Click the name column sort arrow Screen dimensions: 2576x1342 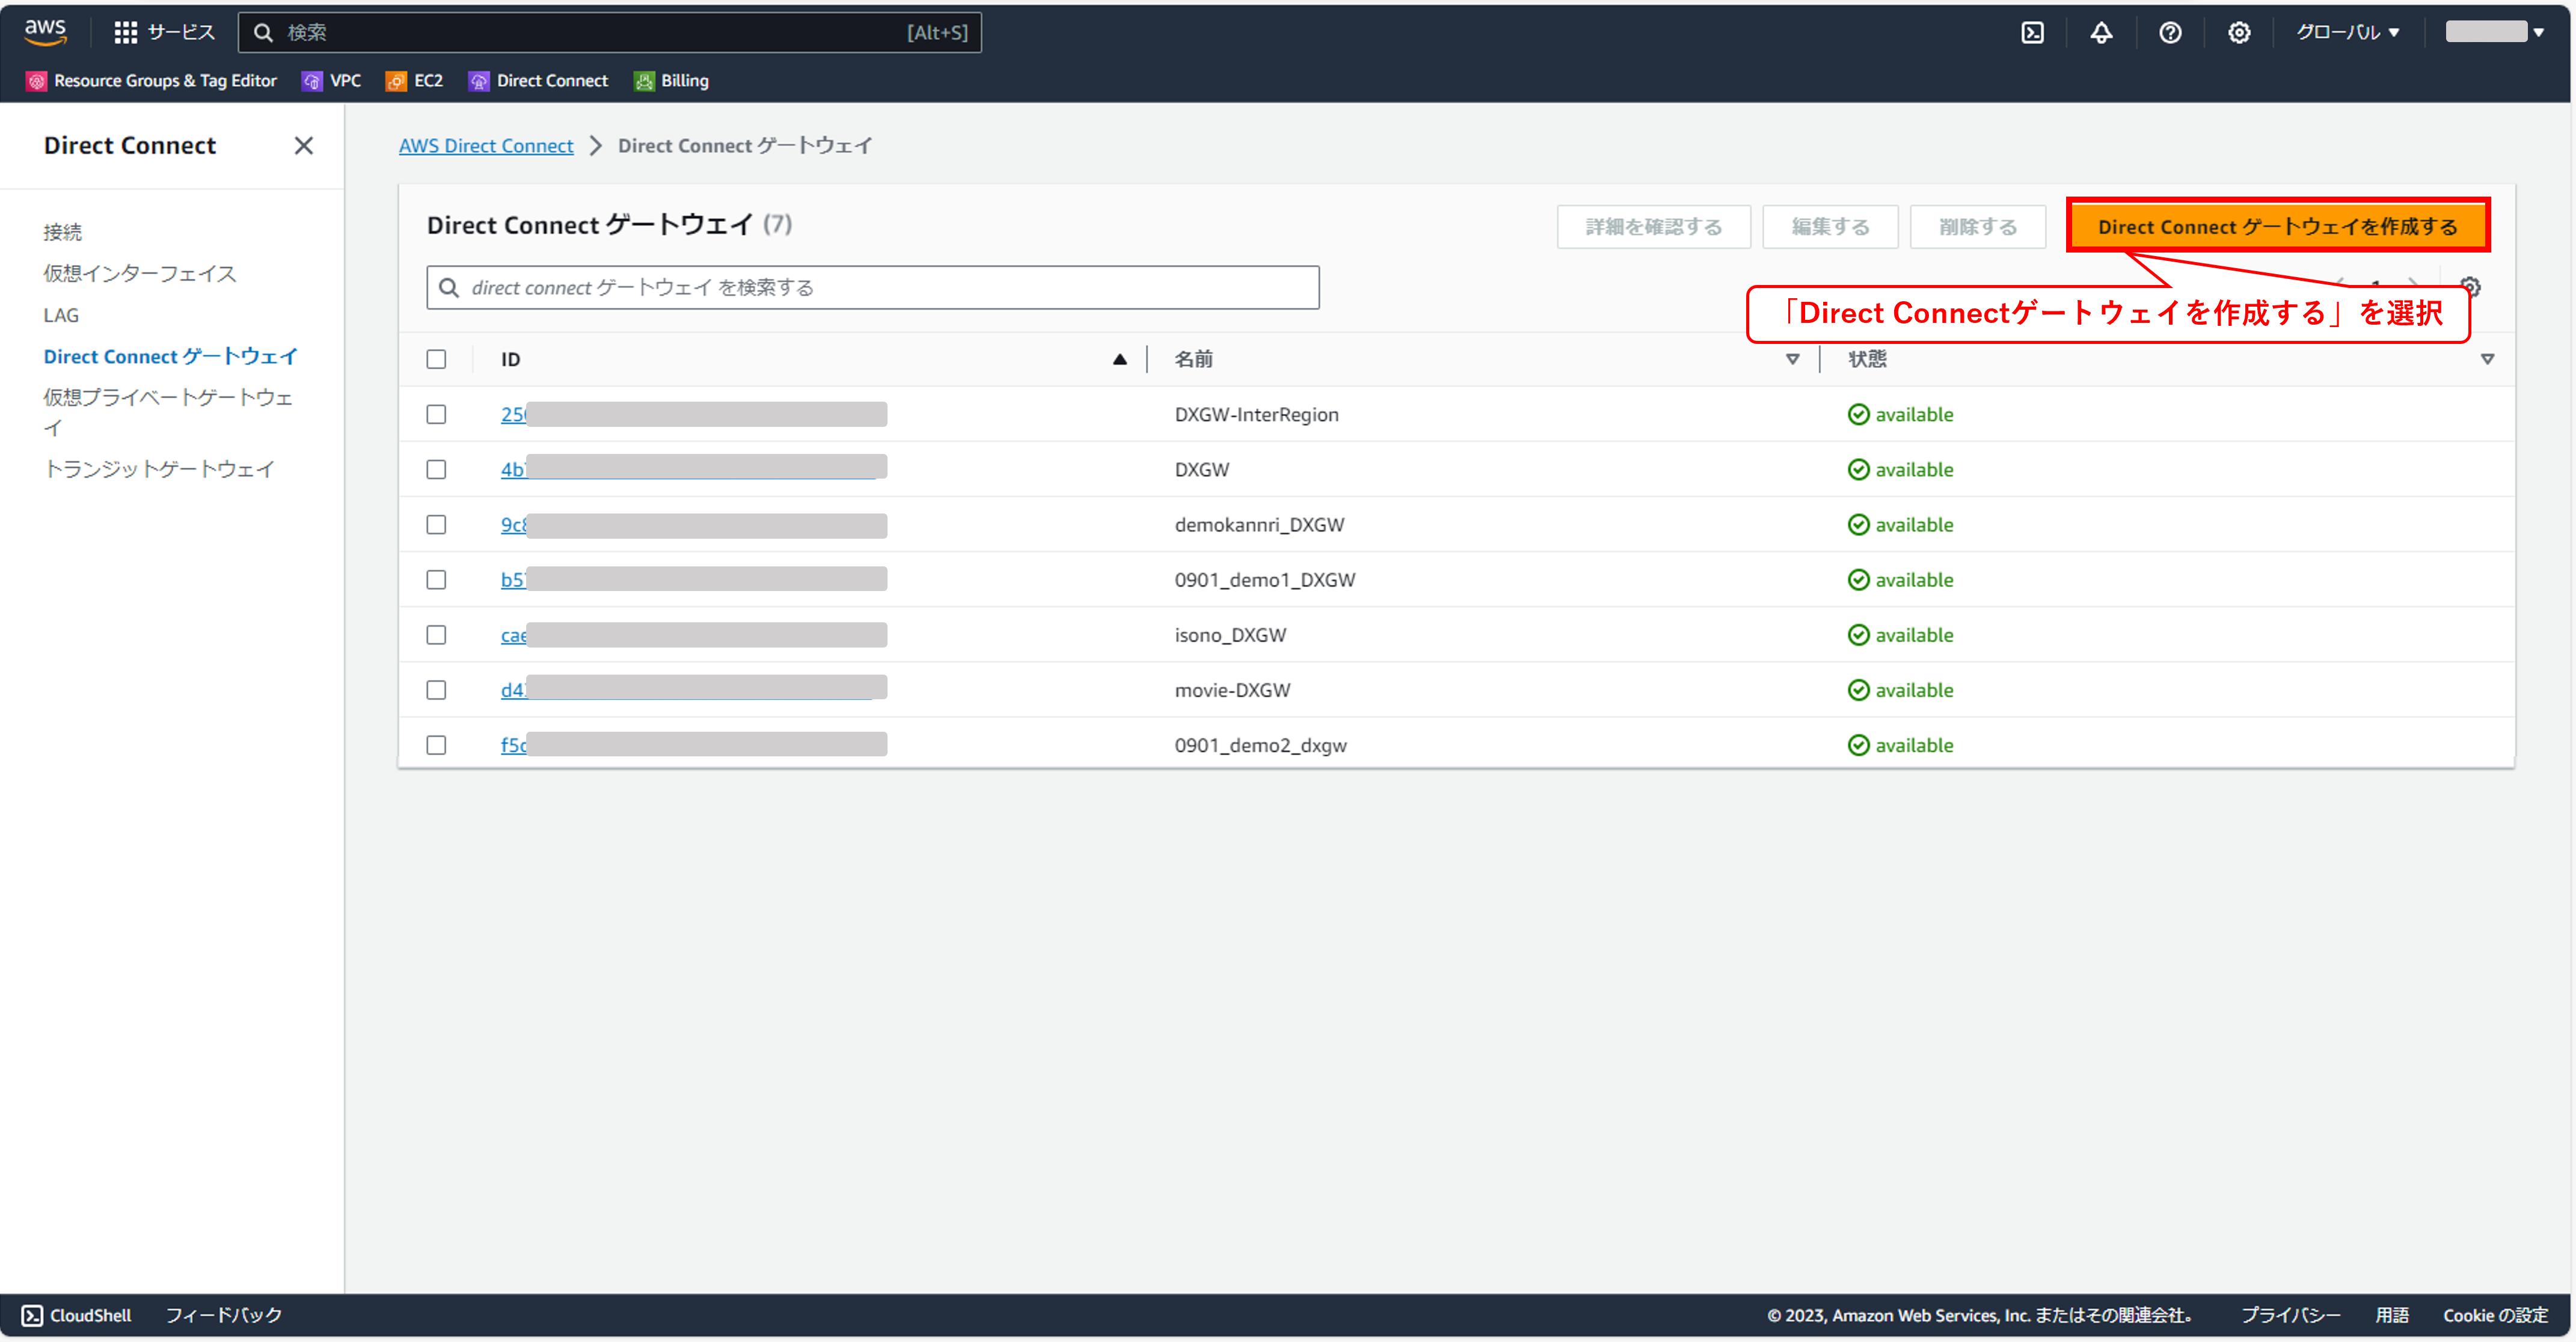1792,359
